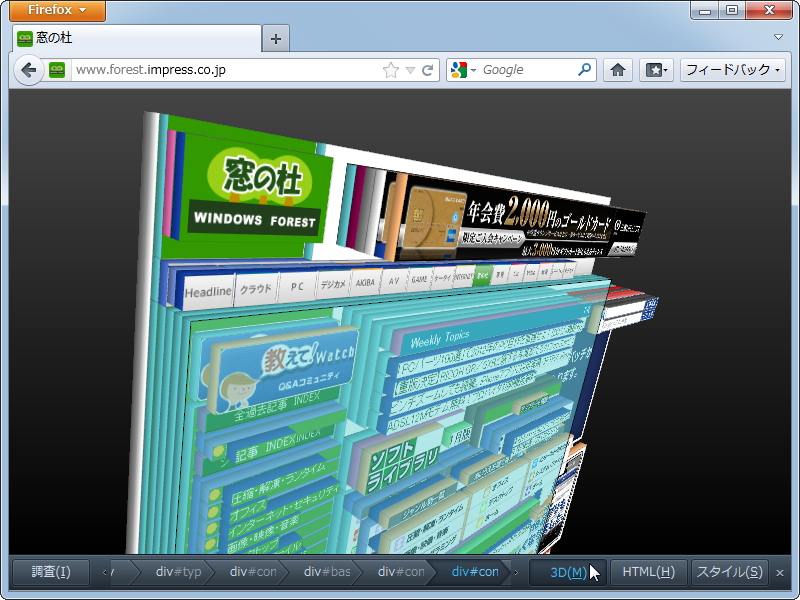Open the orange Firefox menu
Viewport: 800px width, 600px height.
[56, 11]
